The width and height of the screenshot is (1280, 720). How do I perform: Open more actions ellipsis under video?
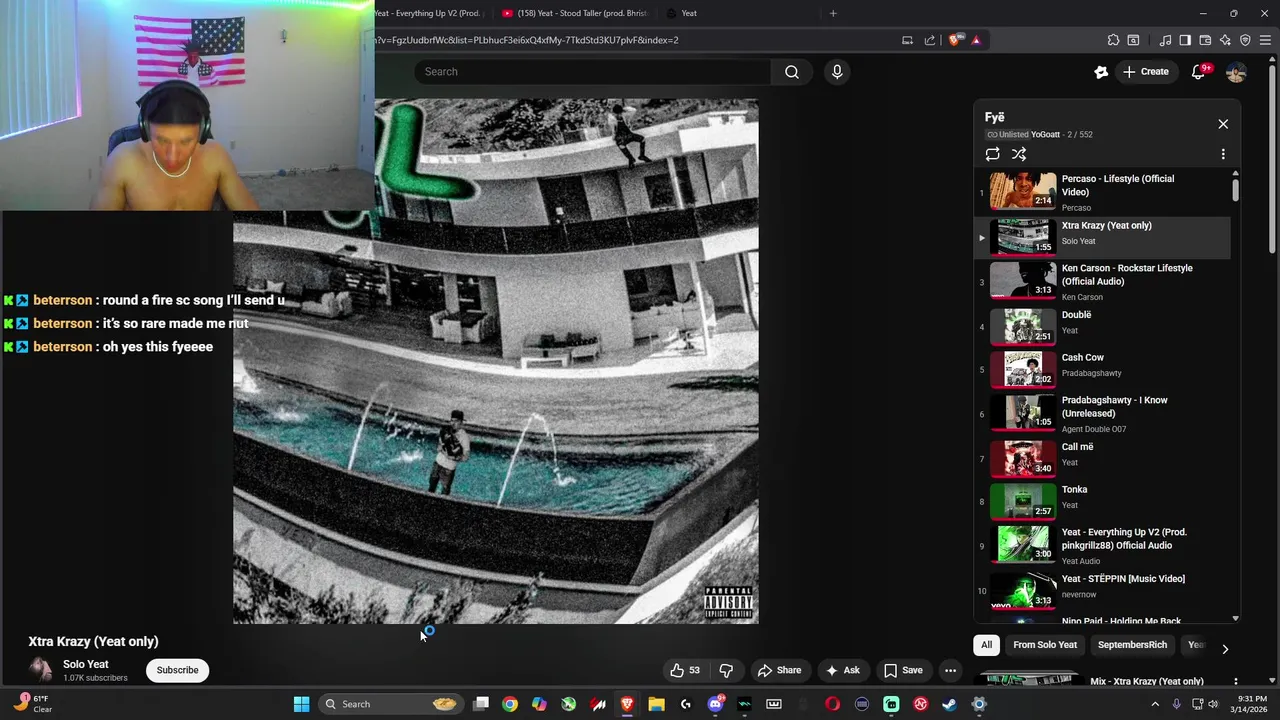coord(951,670)
